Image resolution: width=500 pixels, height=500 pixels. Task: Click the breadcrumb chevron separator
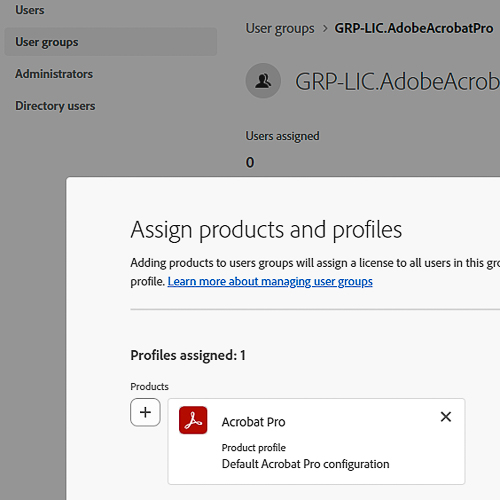tap(325, 29)
